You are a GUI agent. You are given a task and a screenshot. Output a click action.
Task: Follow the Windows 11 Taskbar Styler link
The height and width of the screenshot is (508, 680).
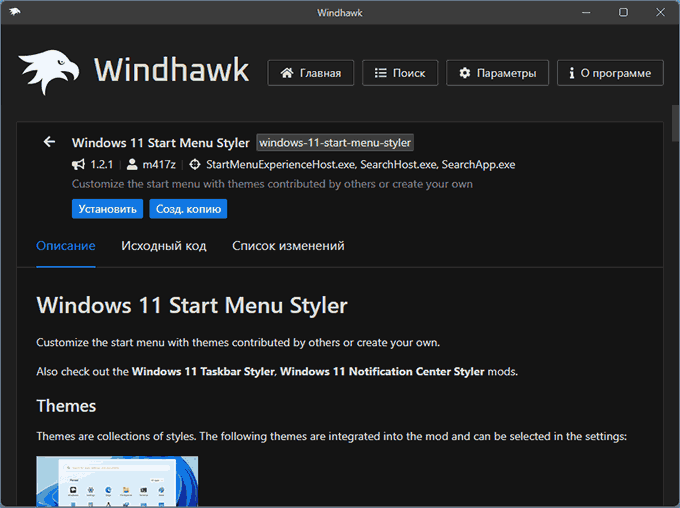point(203,372)
